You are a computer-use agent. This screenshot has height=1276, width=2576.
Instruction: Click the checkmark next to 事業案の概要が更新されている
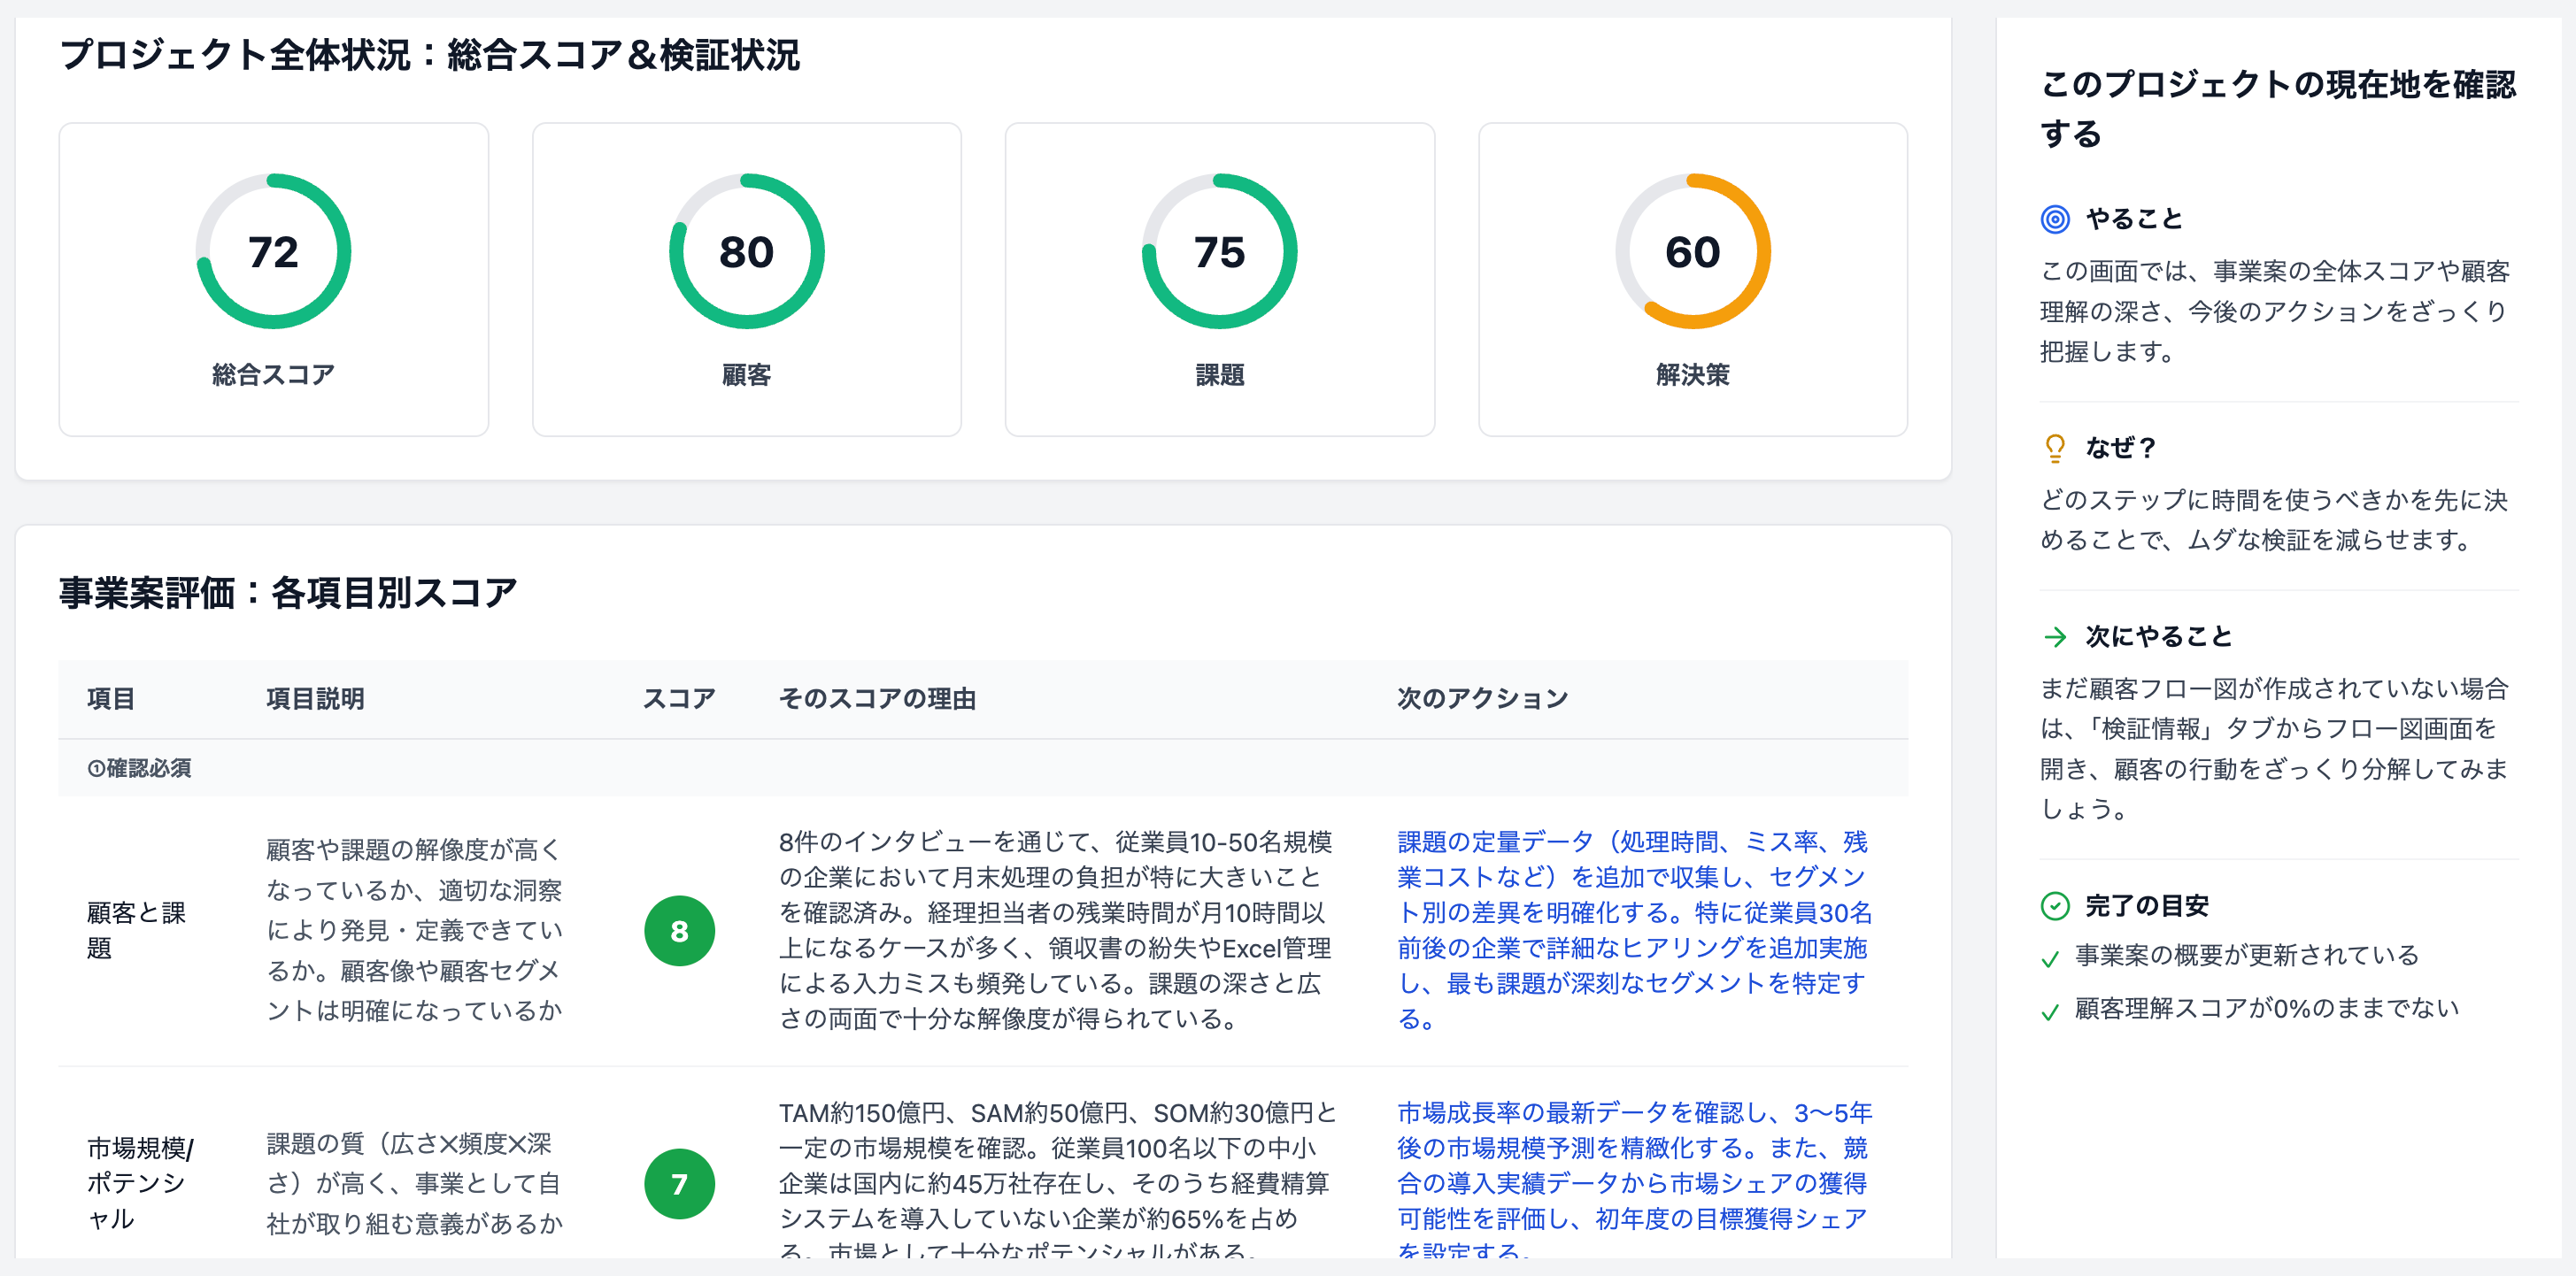click(x=2050, y=959)
